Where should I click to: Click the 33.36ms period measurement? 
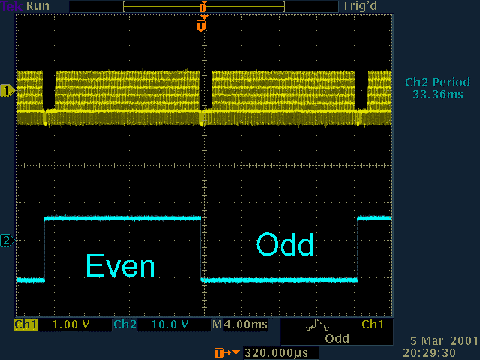[x=438, y=94]
